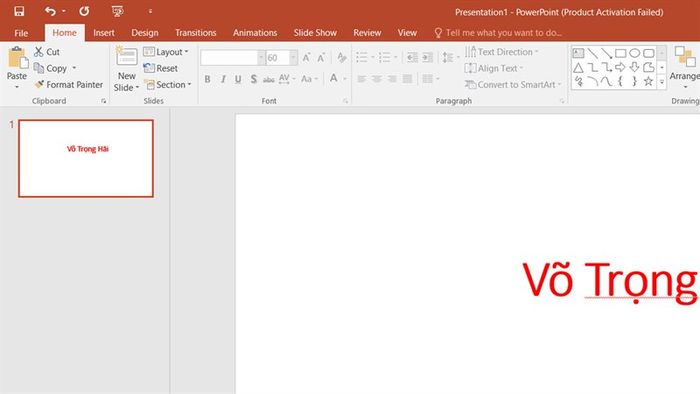Viewport: 700px width, 394px height.
Task: Click the font name box
Action: coord(229,58)
